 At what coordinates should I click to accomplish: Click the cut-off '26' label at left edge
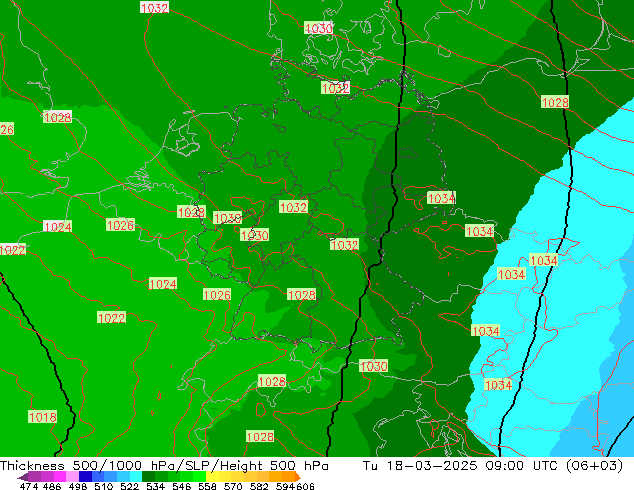6,129
